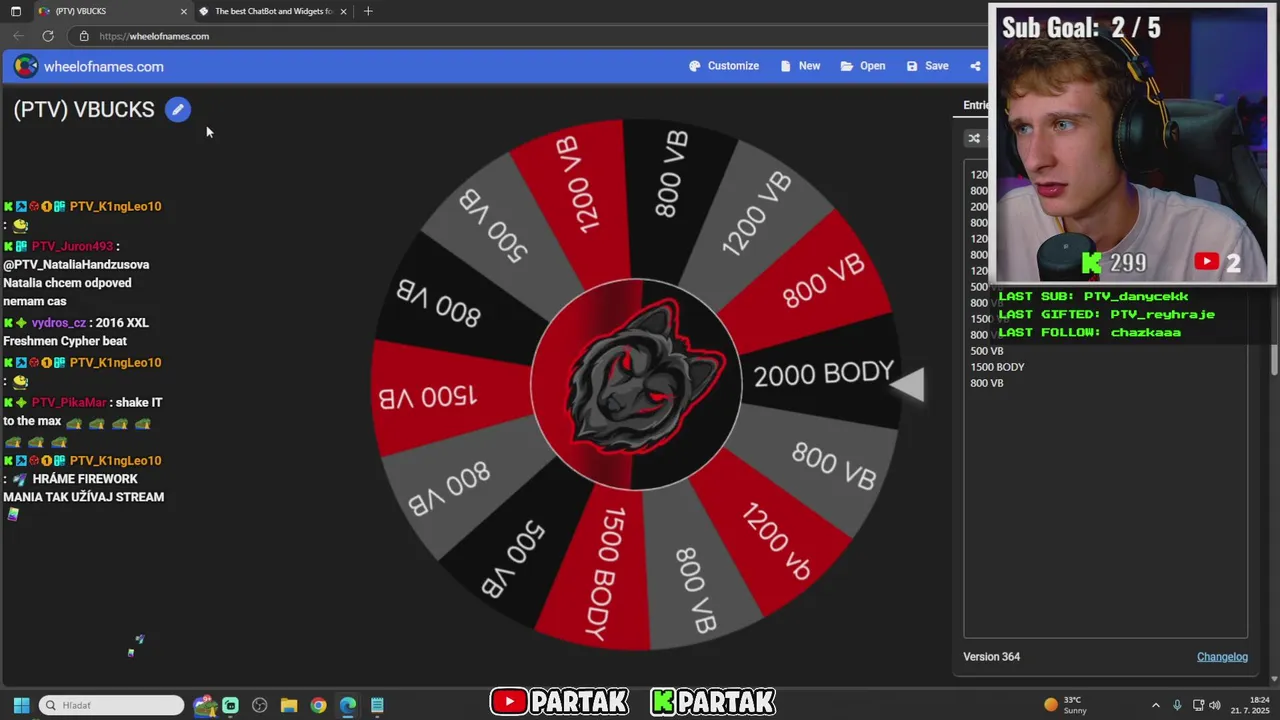Click PTV_PikaMar username in chat overlay
The height and width of the screenshot is (720, 1280).
click(69, 402)
